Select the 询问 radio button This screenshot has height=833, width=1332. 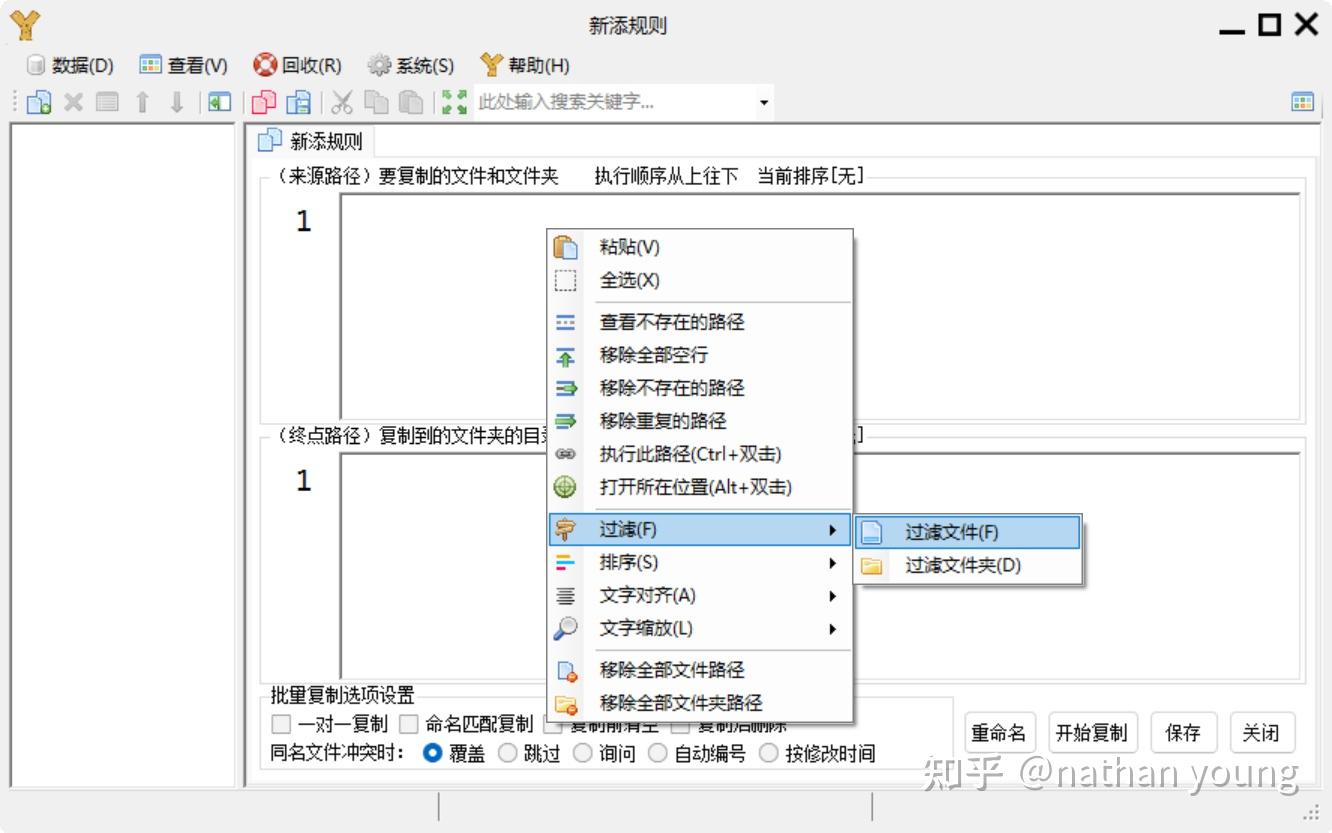pyautogui.click(x=583, y=754)
